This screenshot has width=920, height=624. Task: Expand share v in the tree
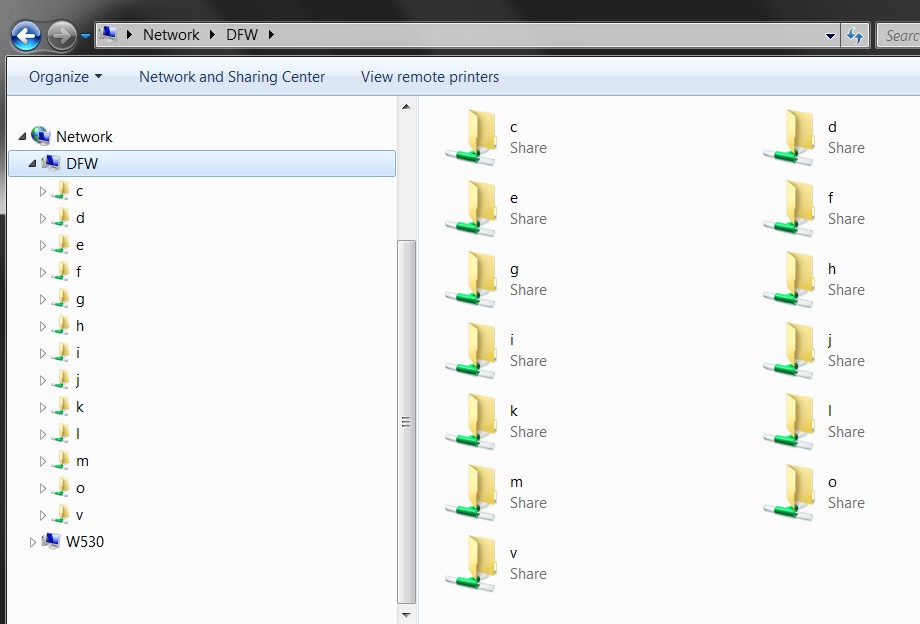point(42,515)
